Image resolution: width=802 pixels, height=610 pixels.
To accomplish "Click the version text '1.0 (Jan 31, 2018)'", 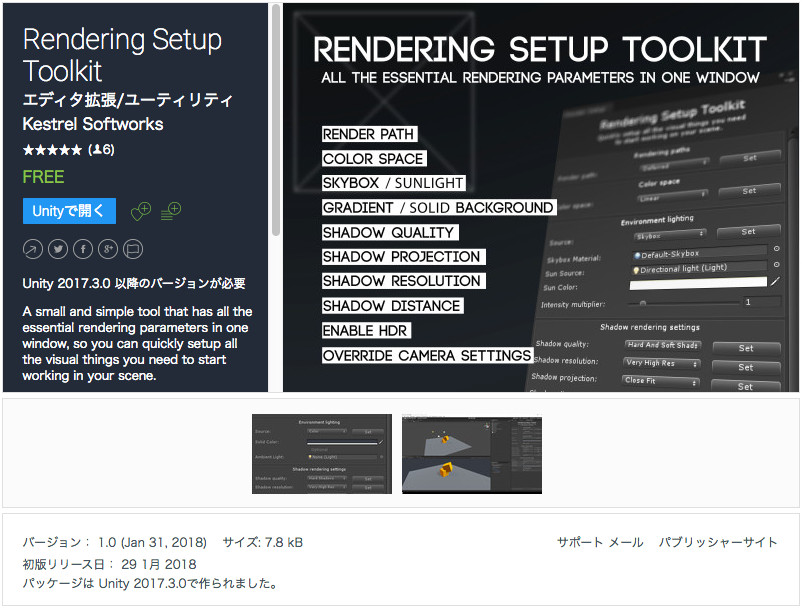I will 152,543.
